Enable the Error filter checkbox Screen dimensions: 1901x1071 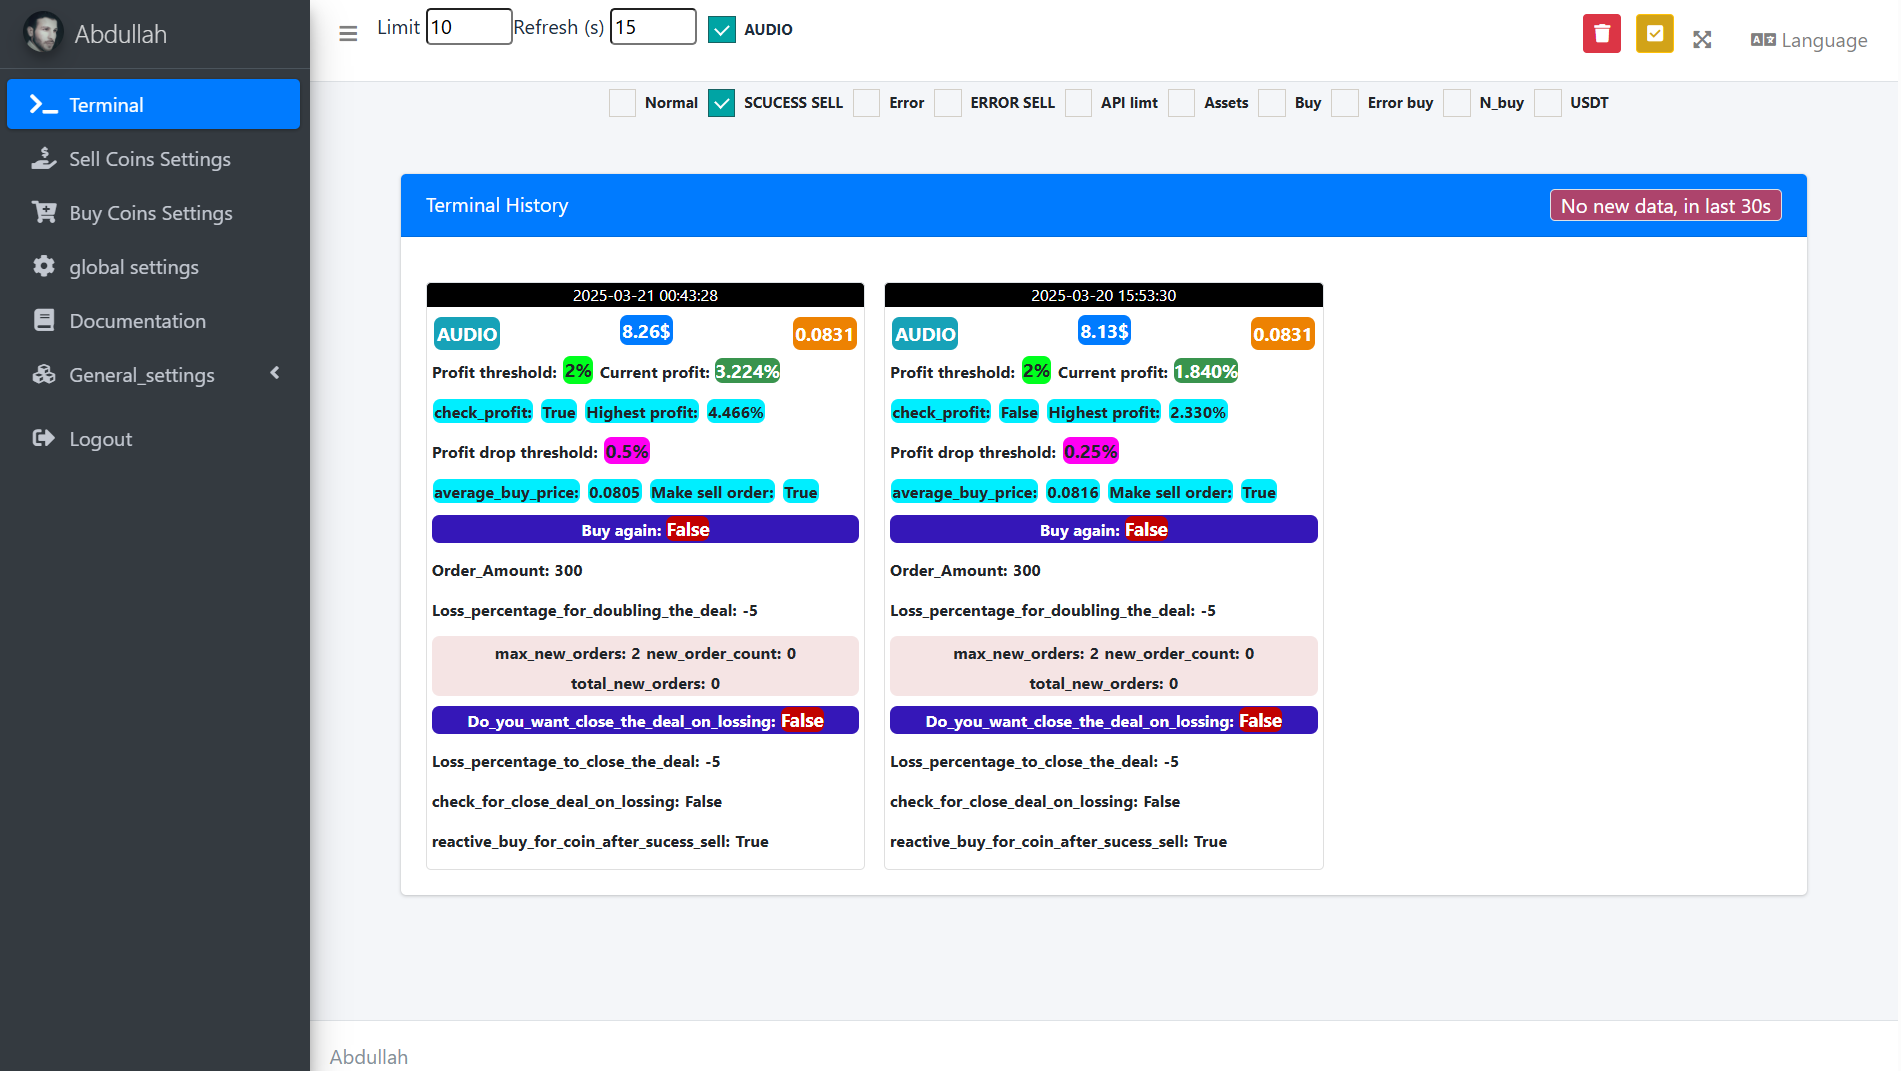pos(866,103)
